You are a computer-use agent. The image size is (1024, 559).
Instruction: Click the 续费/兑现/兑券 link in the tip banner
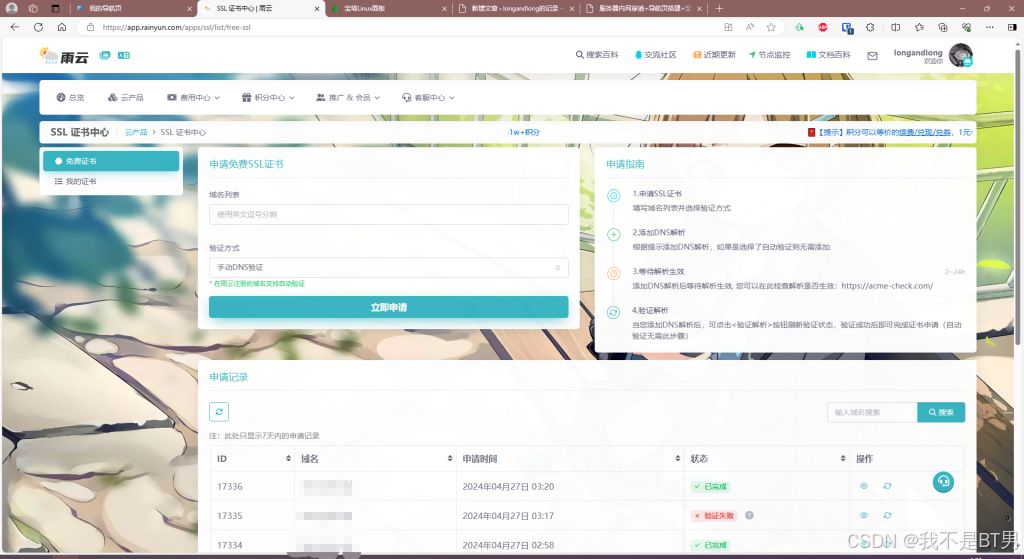[925, 132]
